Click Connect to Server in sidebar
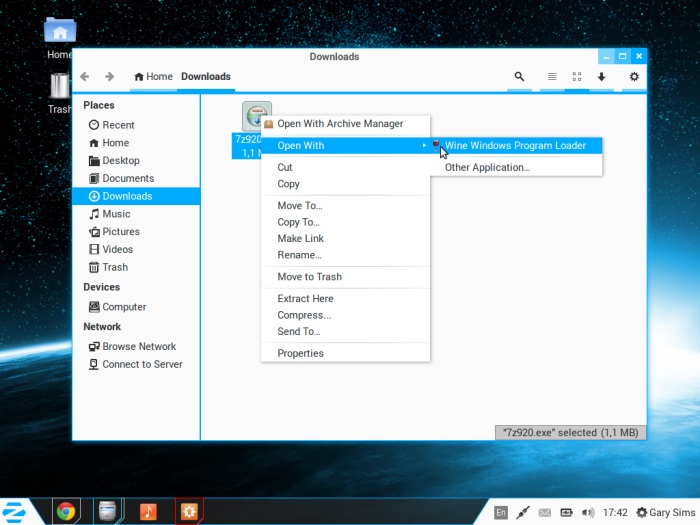This screenshot has height=525, width=700. pos(142,364)
